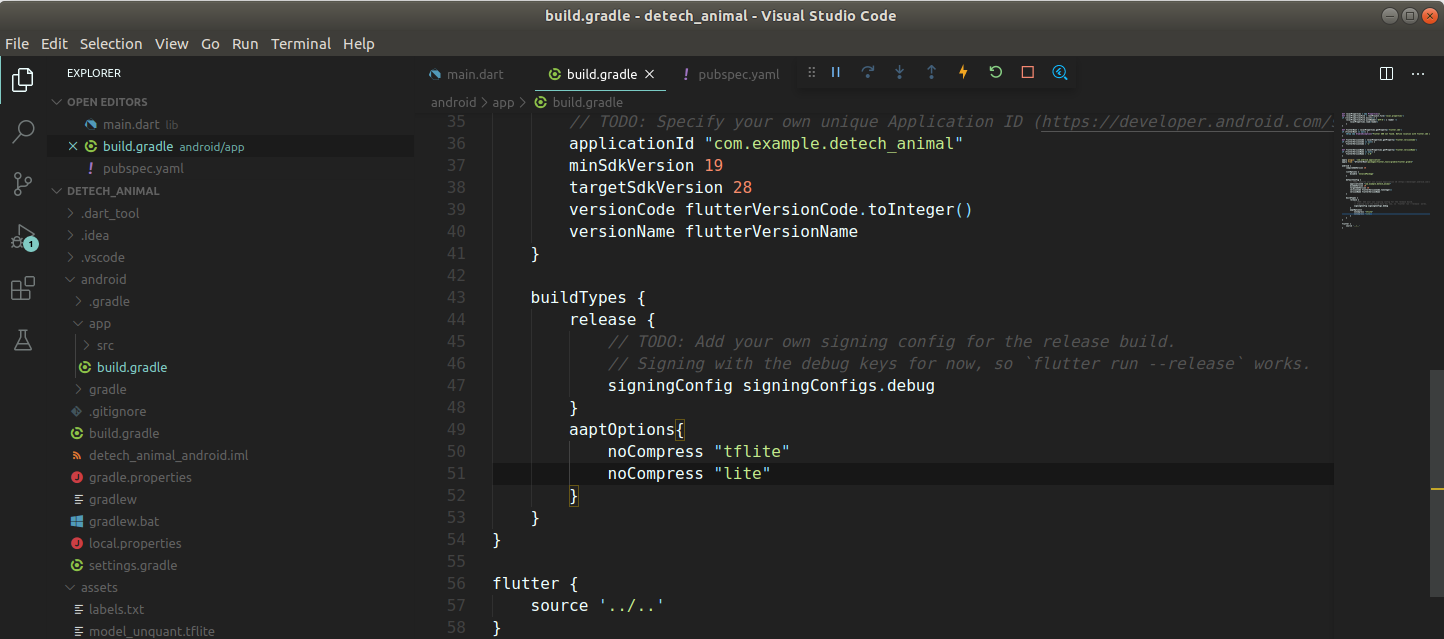Screen dimensions: 1444x639
Task: Stop the debug session
Action: point(1028,73)
